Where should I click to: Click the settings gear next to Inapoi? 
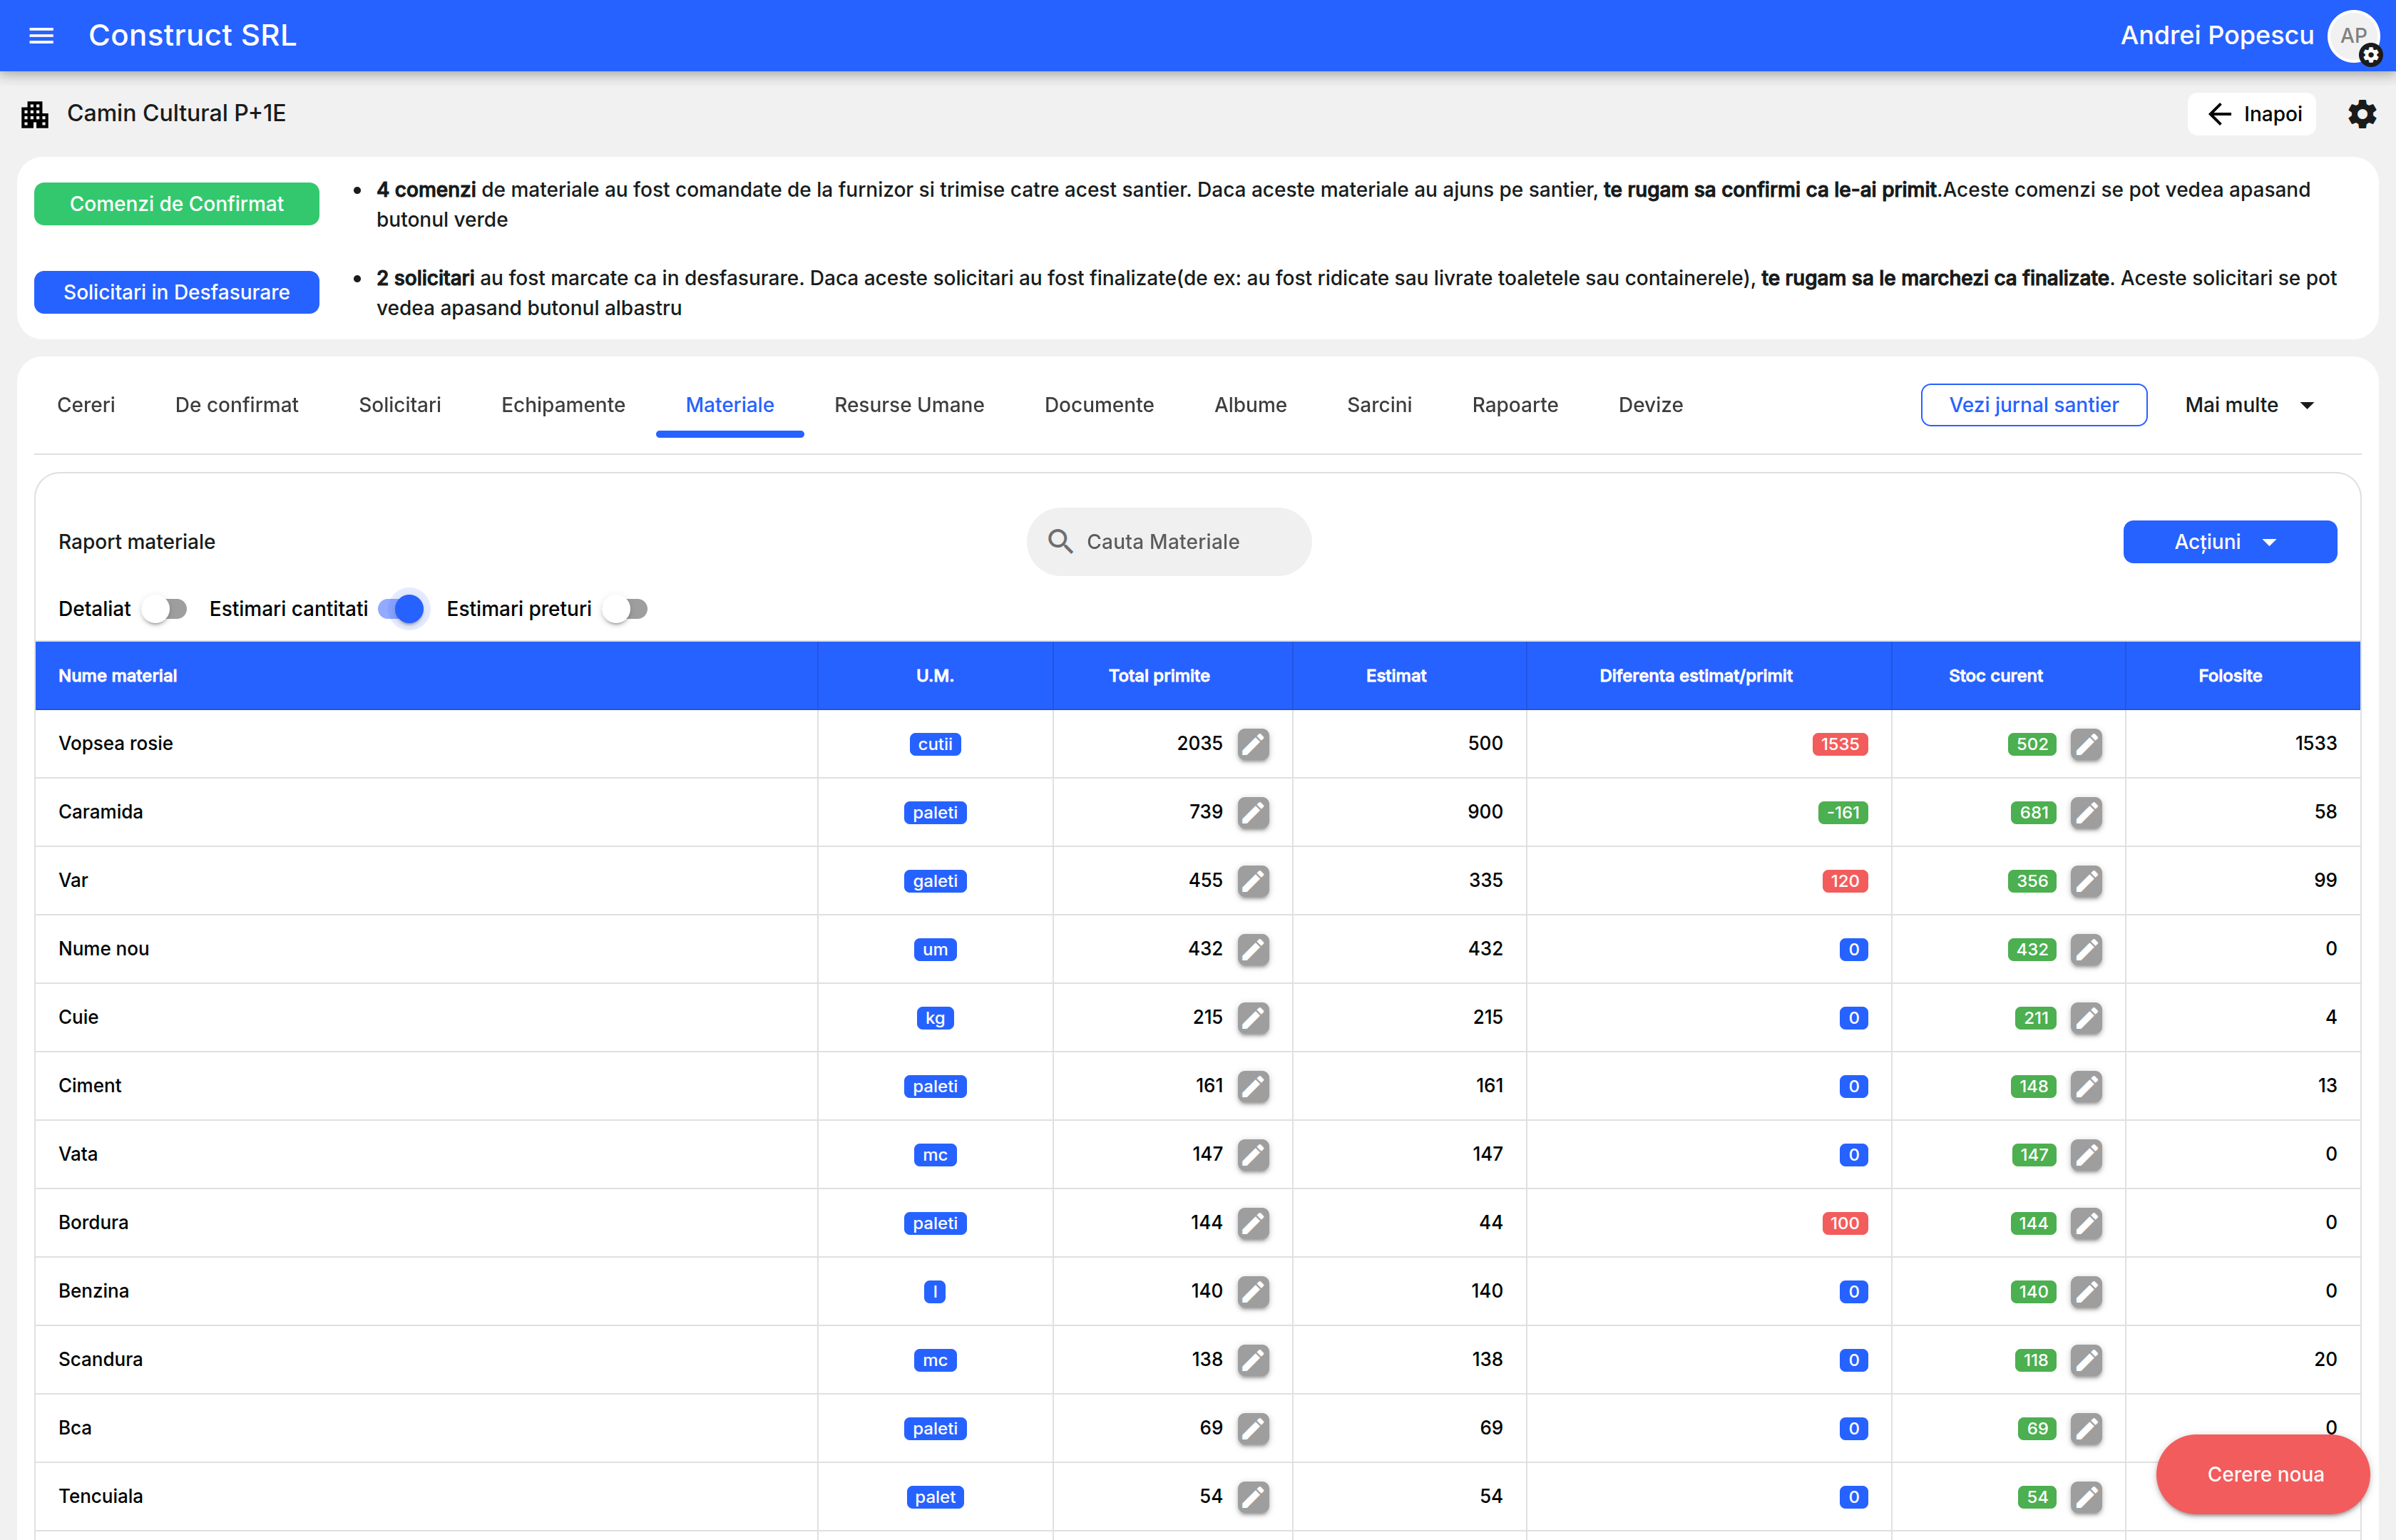coord(2361,114)
